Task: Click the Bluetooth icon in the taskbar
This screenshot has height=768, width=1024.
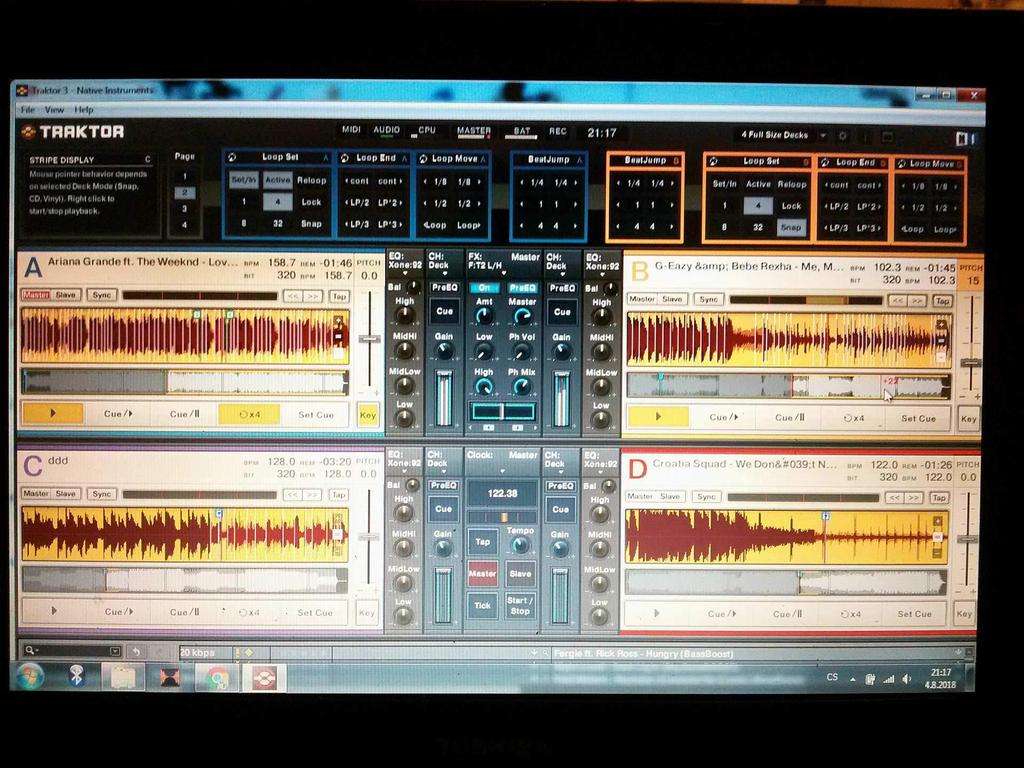Action: [x=76, y=676]
